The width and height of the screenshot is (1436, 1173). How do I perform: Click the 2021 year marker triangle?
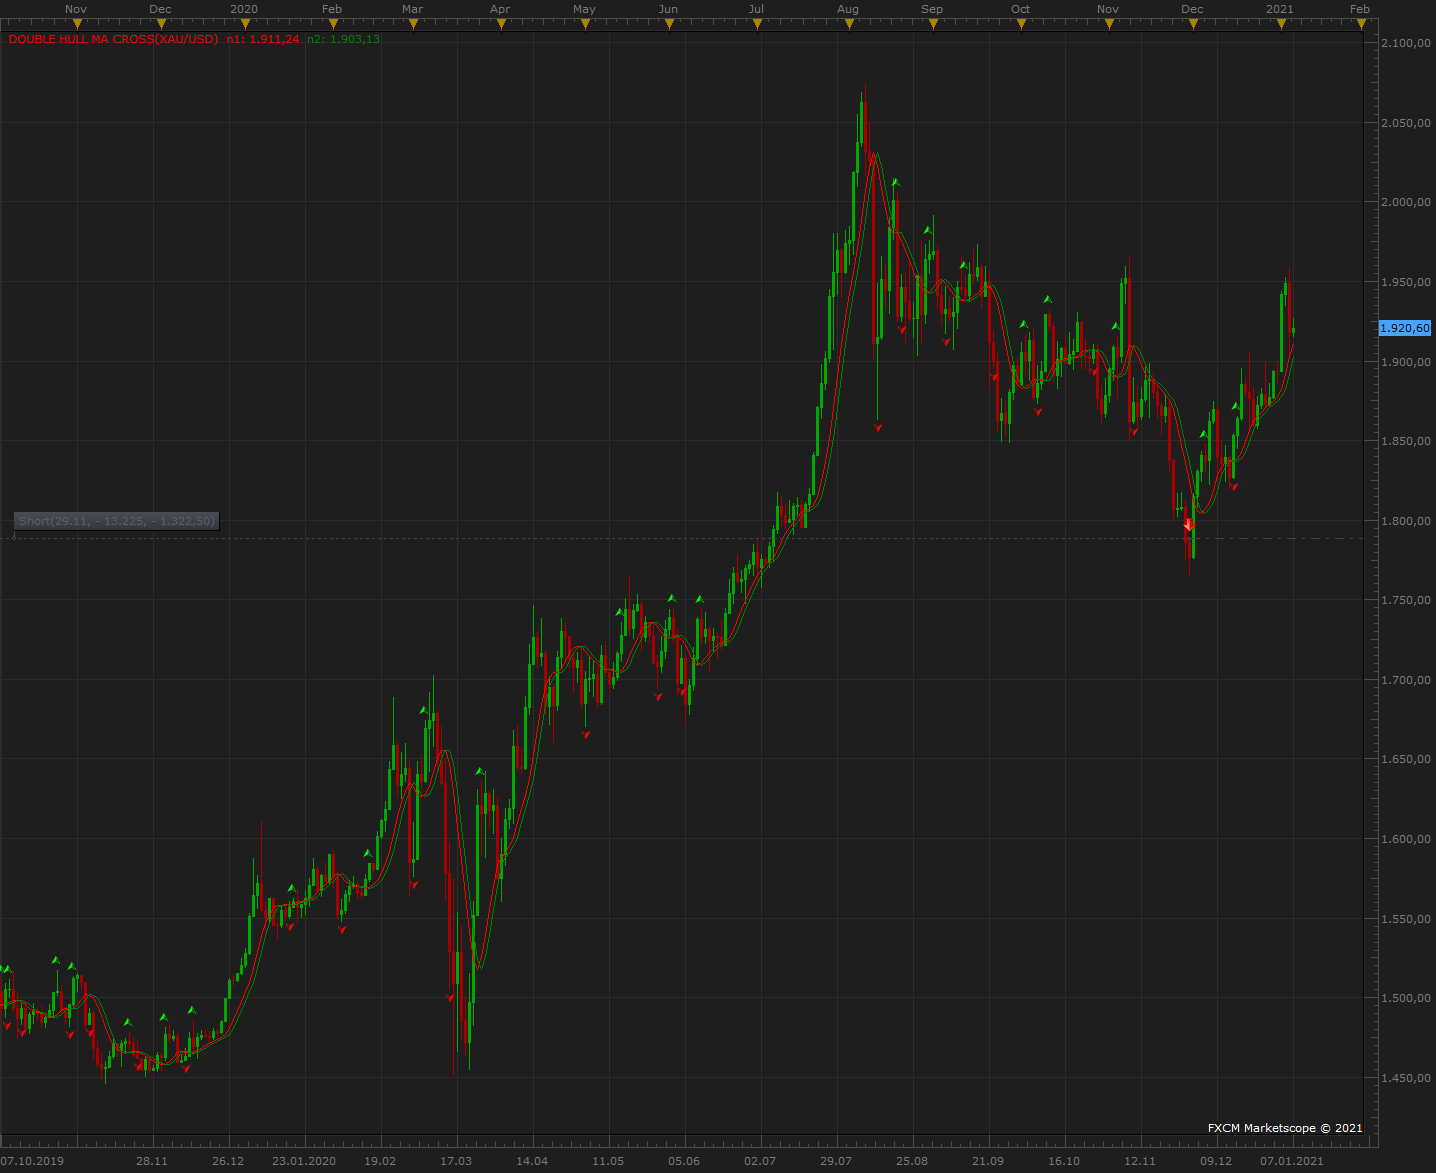[x=1281, y=24]
